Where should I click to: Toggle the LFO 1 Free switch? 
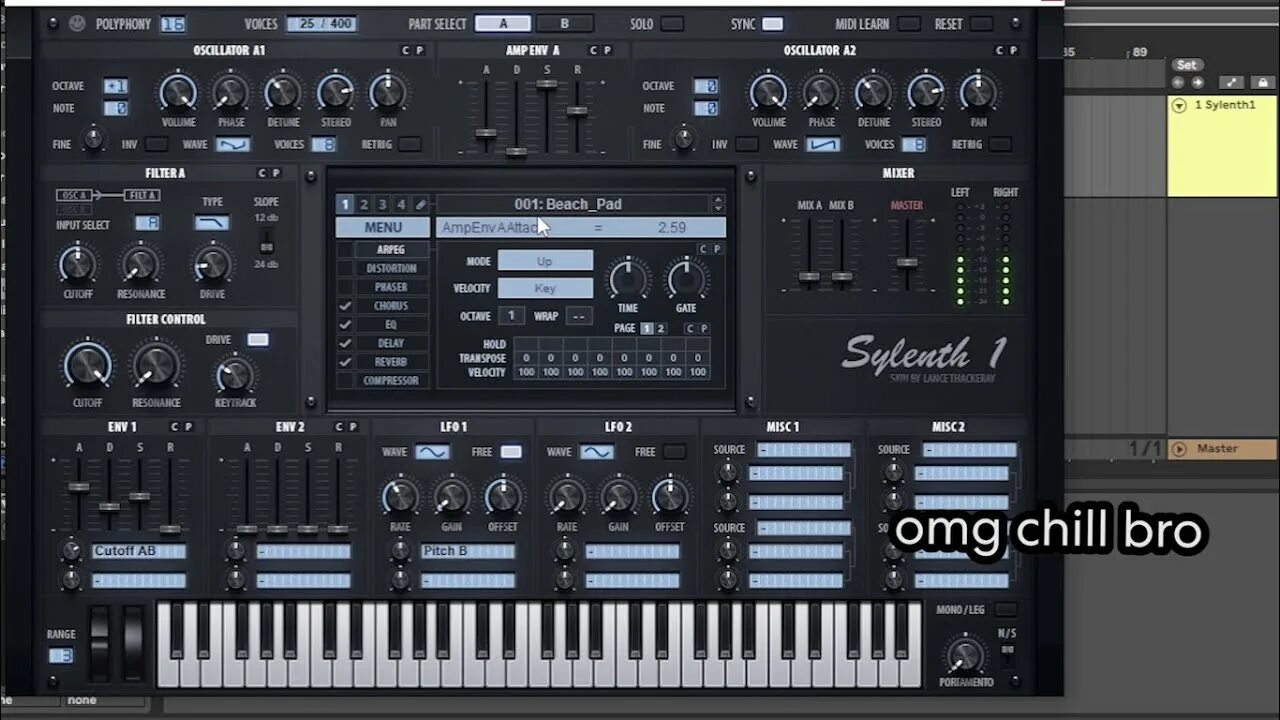(x=511, y=452)
